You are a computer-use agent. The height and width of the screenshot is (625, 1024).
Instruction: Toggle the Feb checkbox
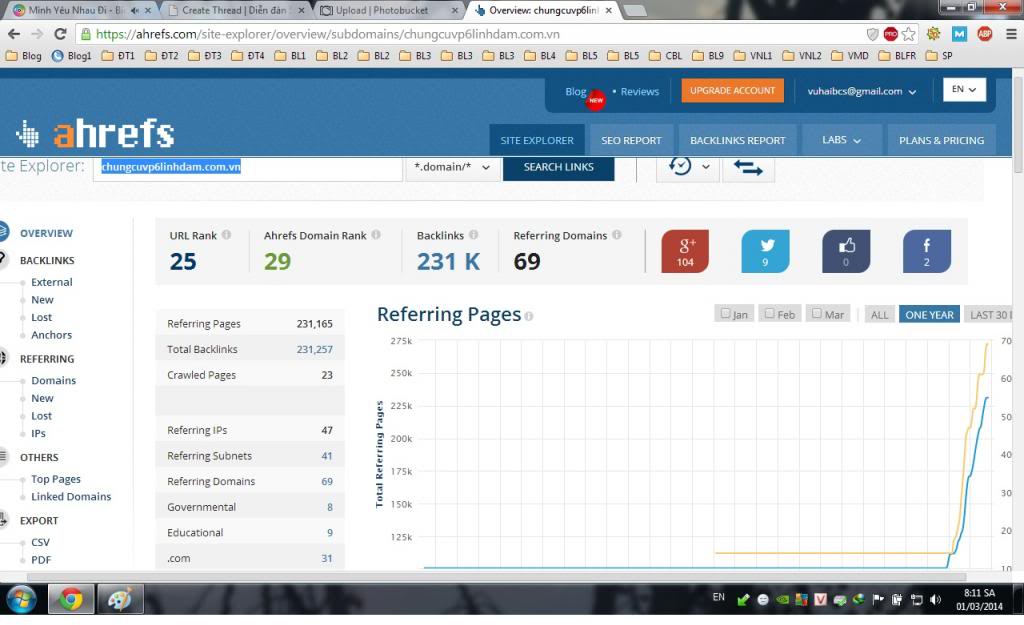(x=769, y=313)
